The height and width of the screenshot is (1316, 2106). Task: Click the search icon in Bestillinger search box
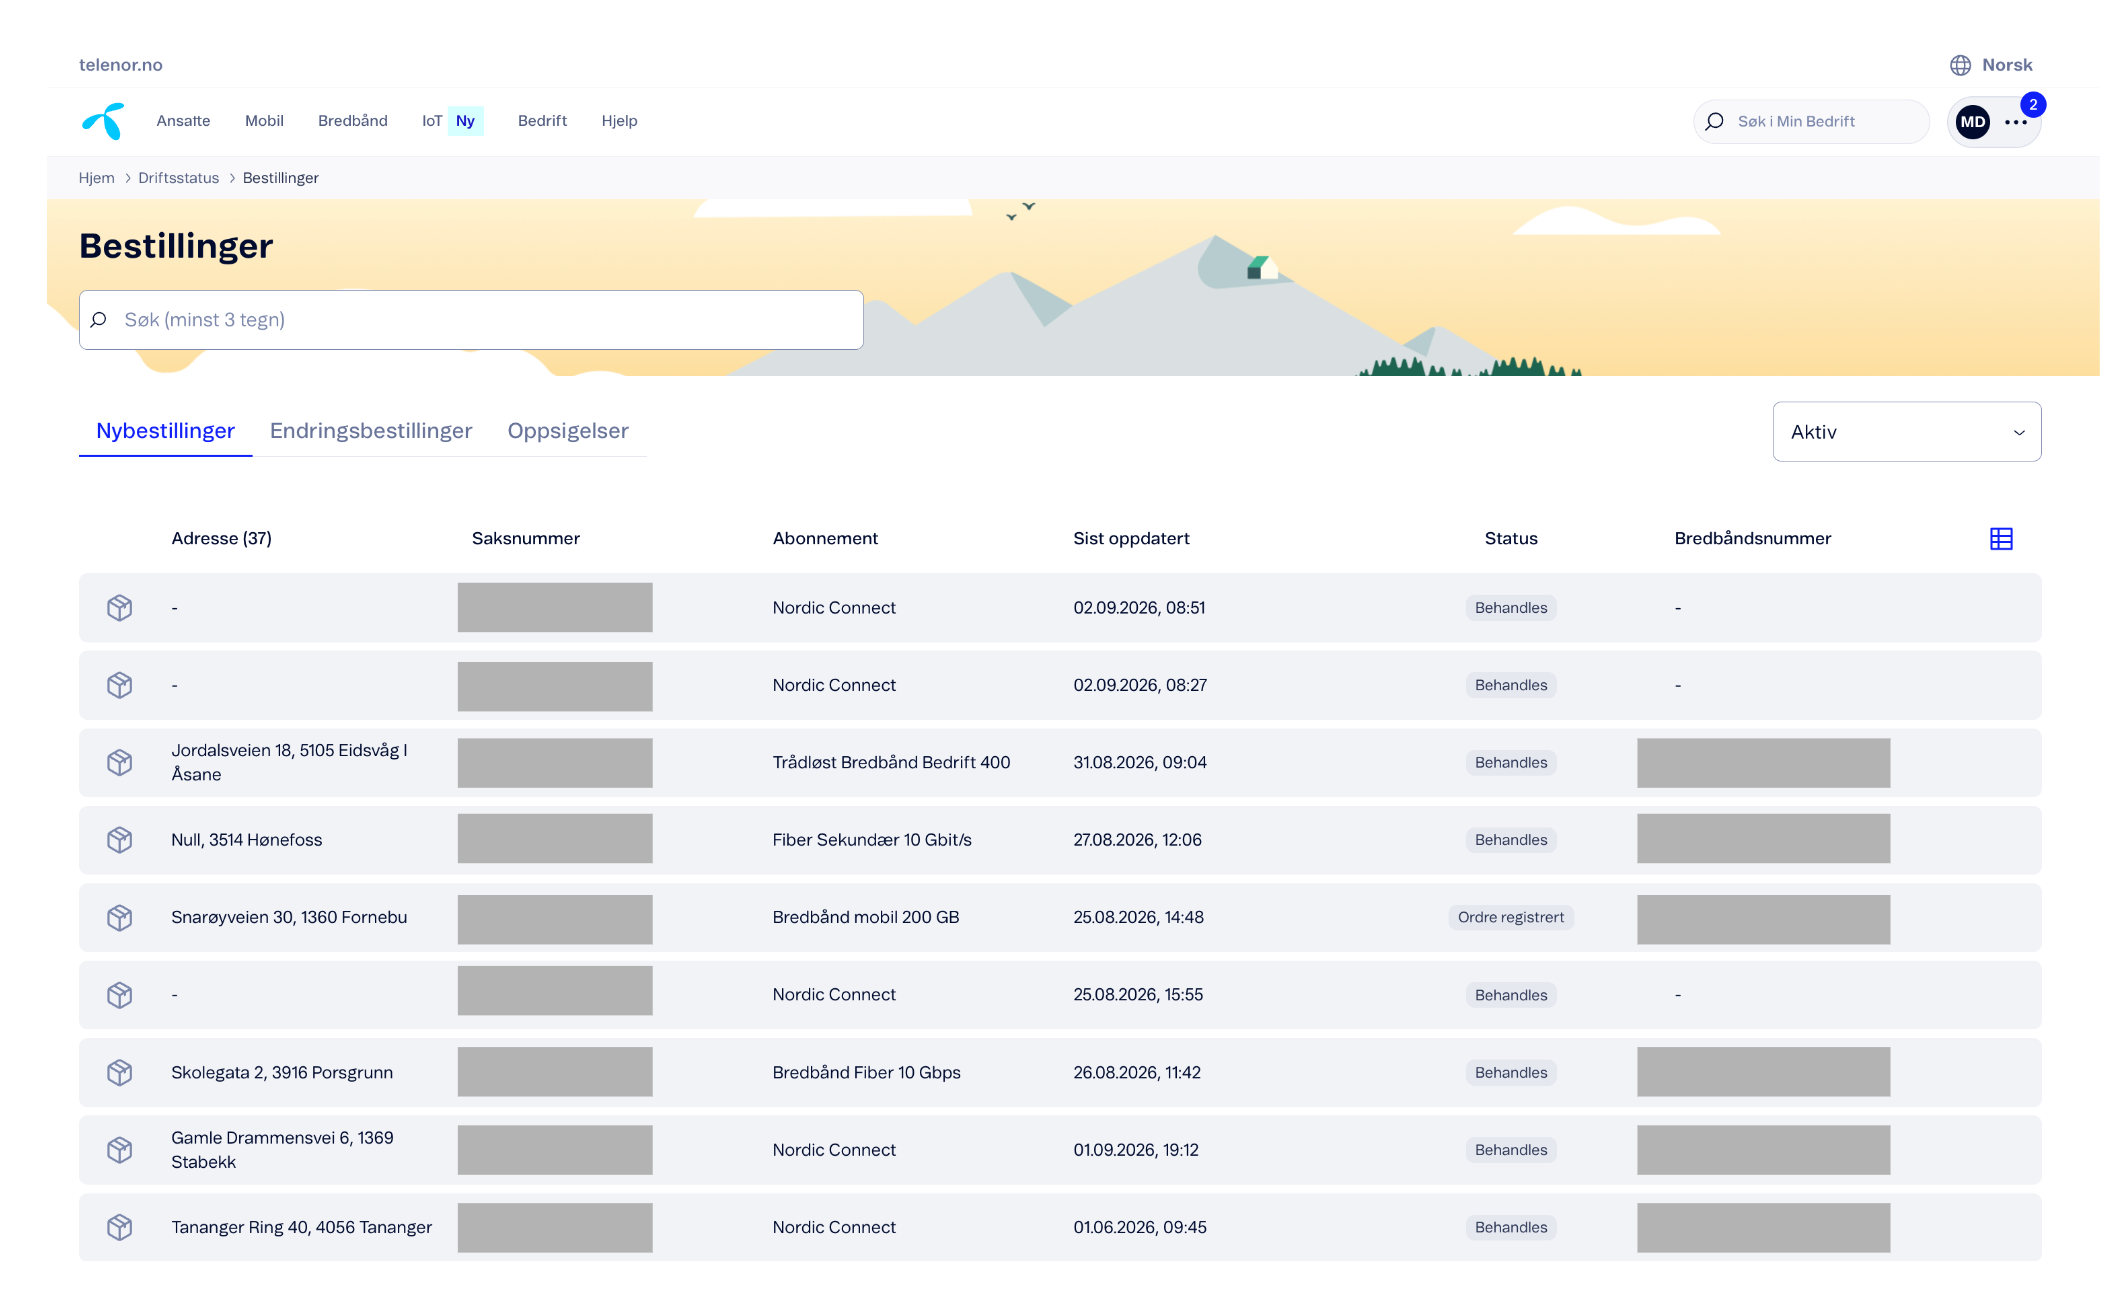pyautogui.click(x=98, y=320)
